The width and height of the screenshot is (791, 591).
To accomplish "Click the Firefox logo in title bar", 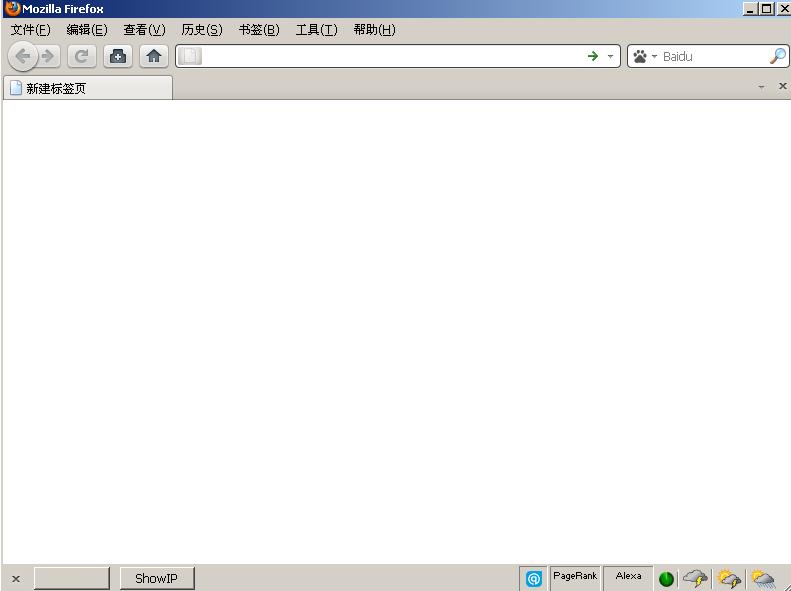I will click(x=12, y=9).
